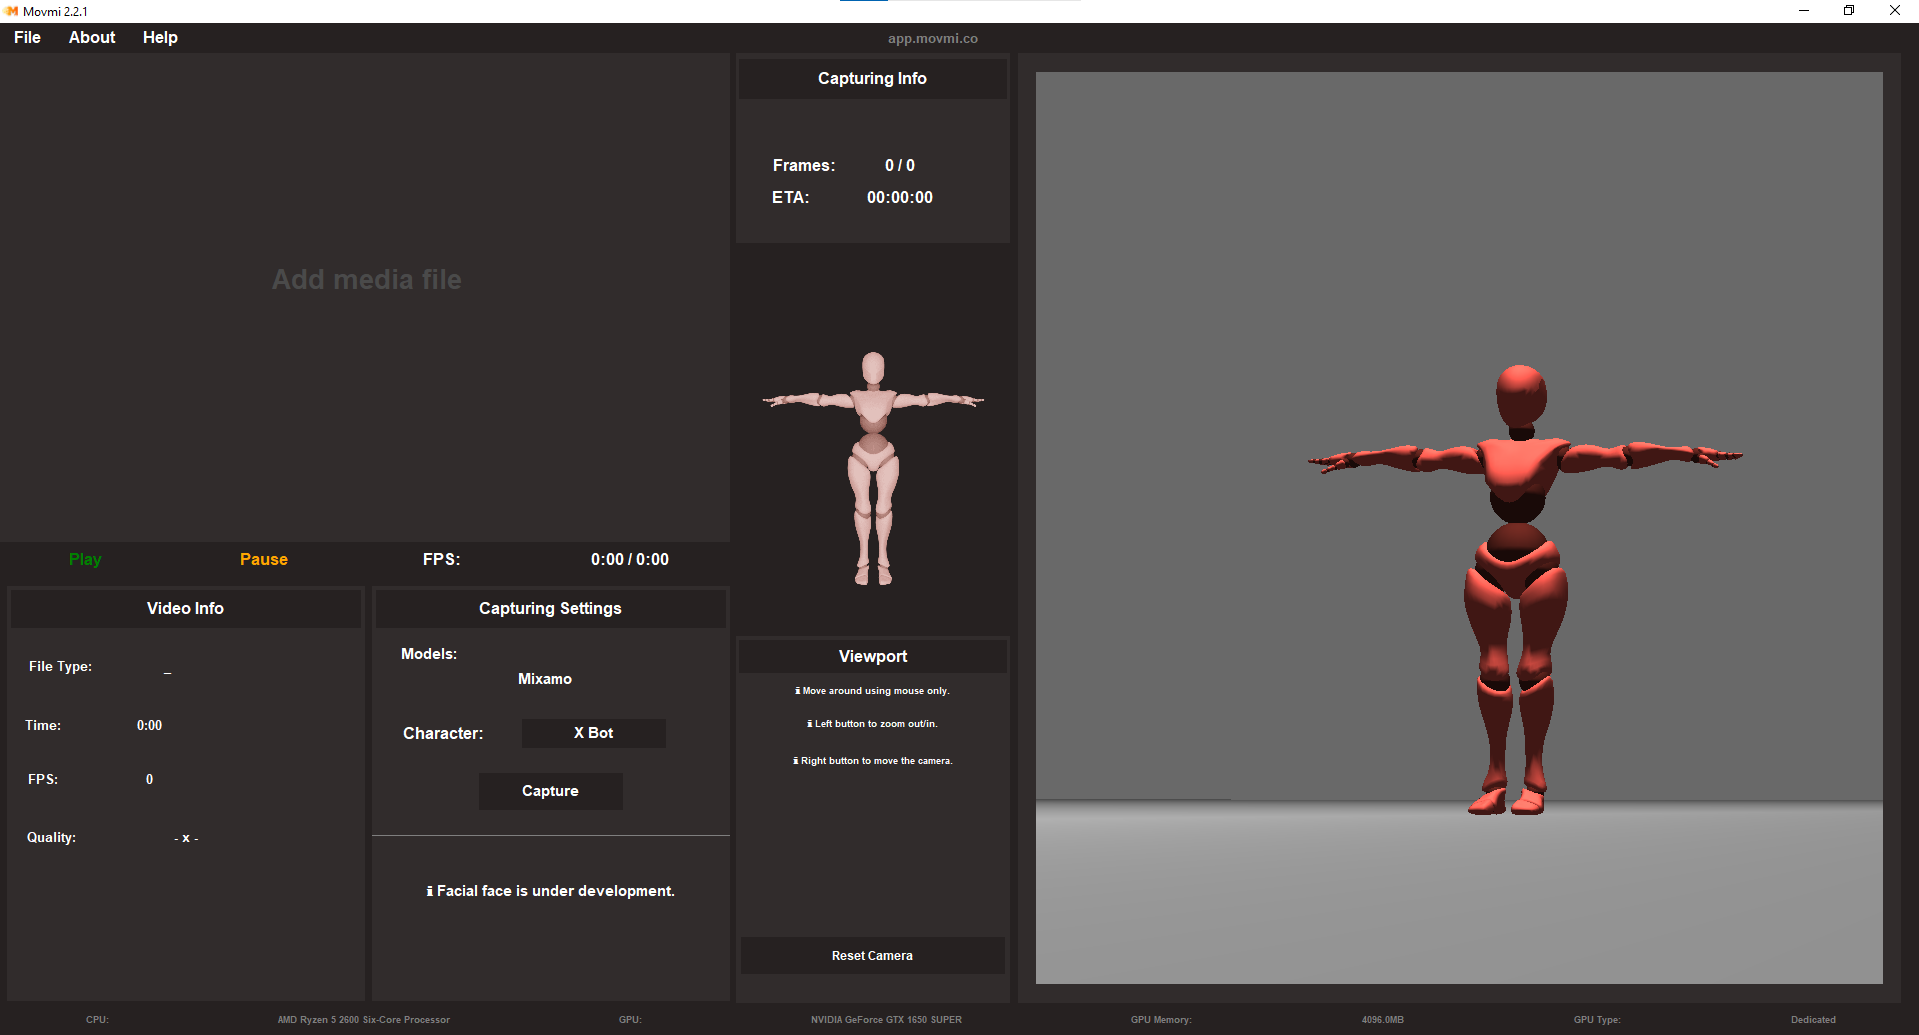Click the info icon before 'Facial face is under development'
The width and height of the screenshot is (1919, 1035).
[x=430, y=890]
